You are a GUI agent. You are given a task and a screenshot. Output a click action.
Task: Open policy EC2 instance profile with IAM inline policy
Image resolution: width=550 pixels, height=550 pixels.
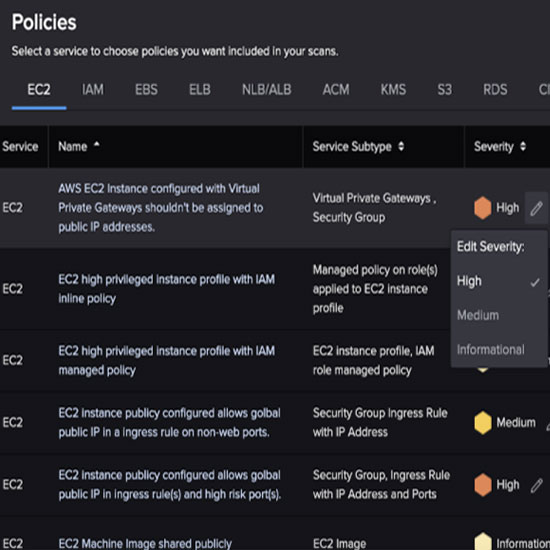point(166,289)
